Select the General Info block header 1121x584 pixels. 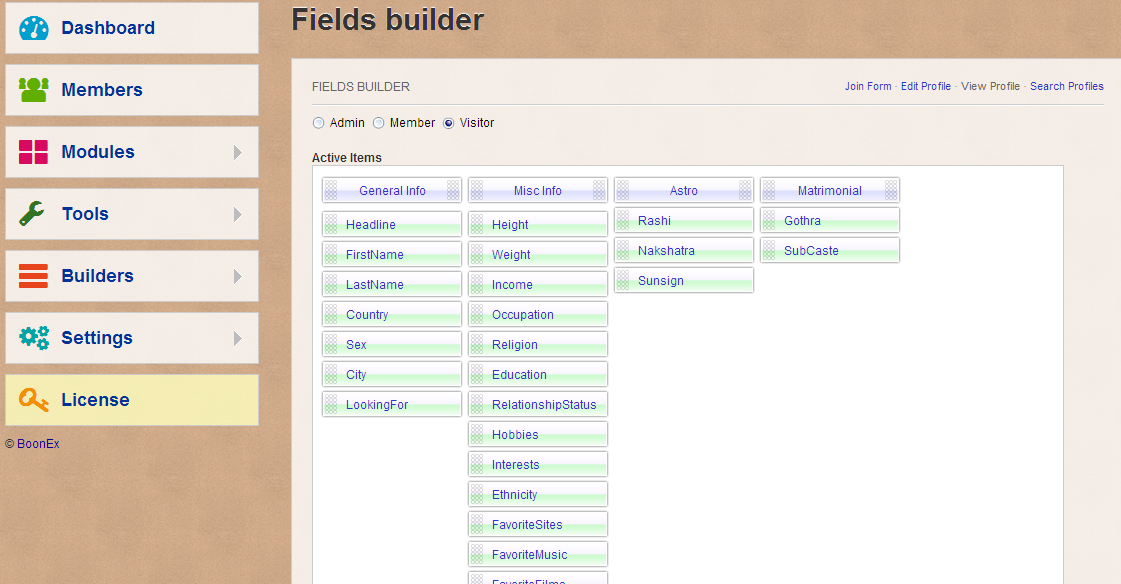tap(392, 190)
